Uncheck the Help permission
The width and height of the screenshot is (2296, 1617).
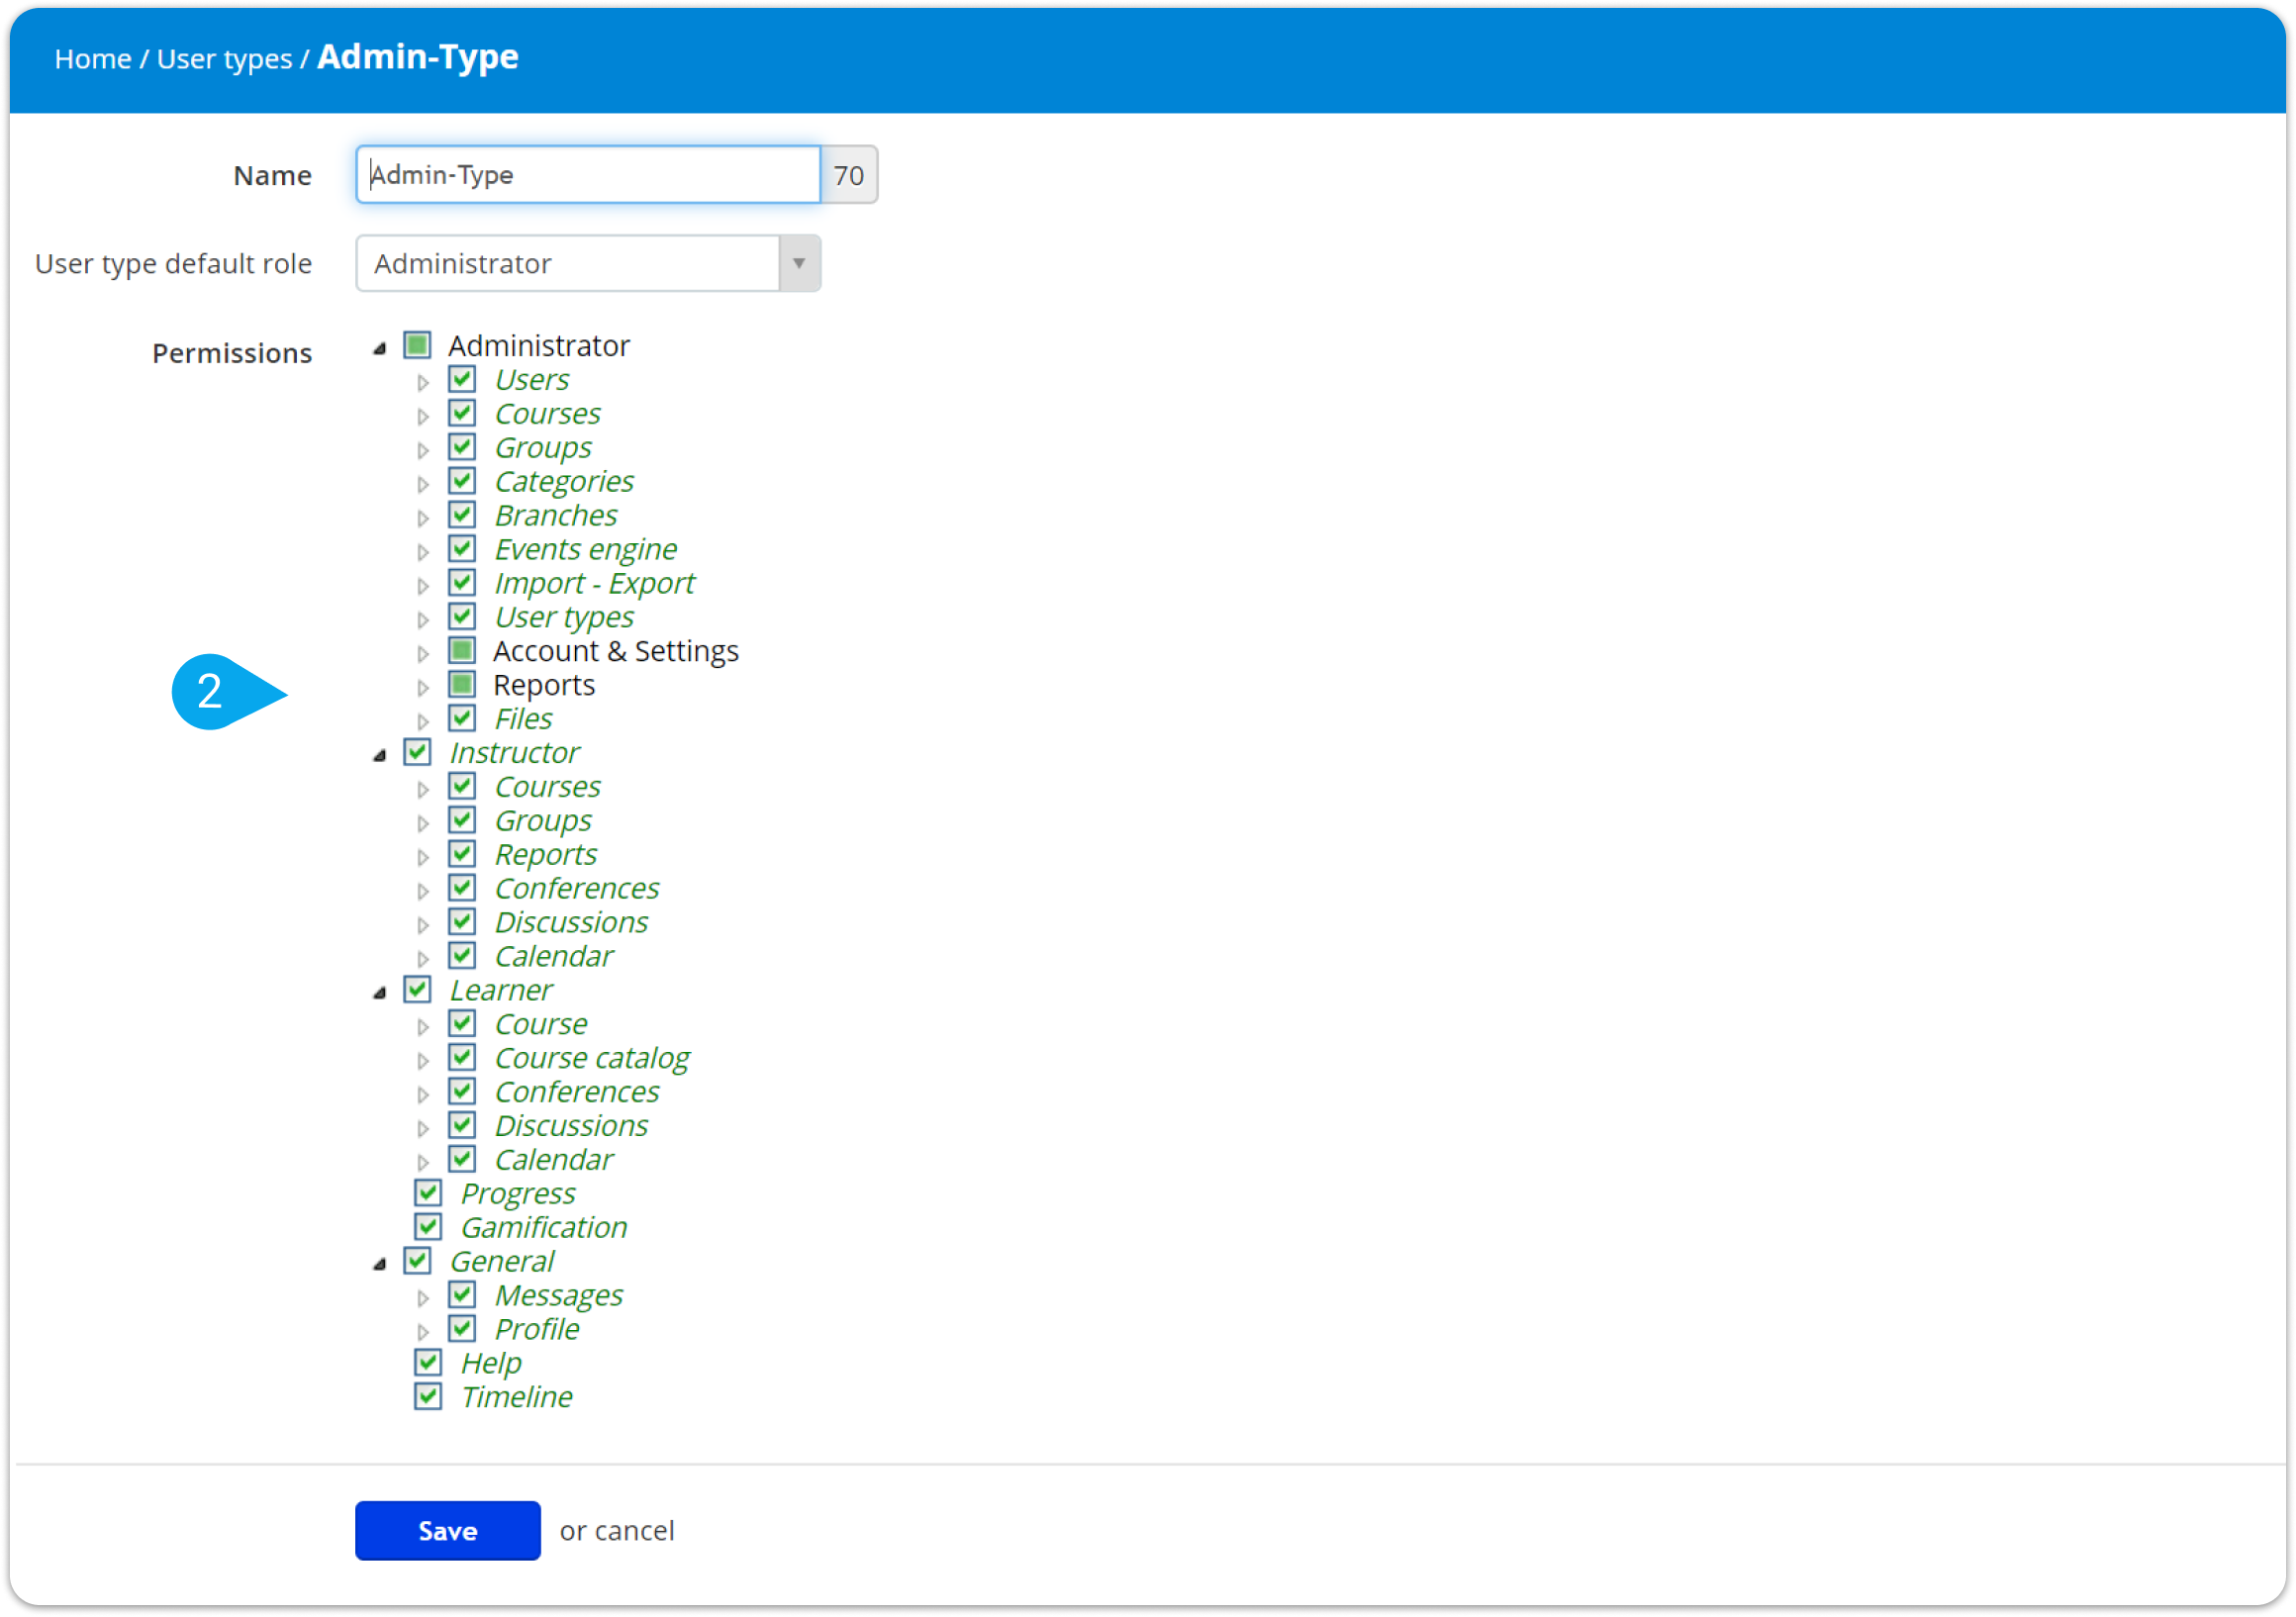[x=427, y=1362]
